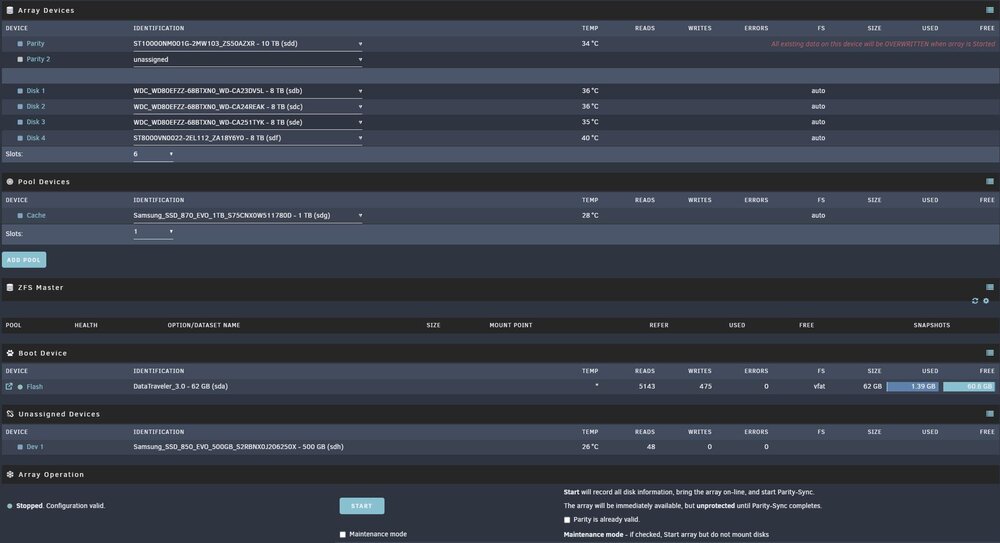Click Disk 2 status indicator icon

point(20,107)
